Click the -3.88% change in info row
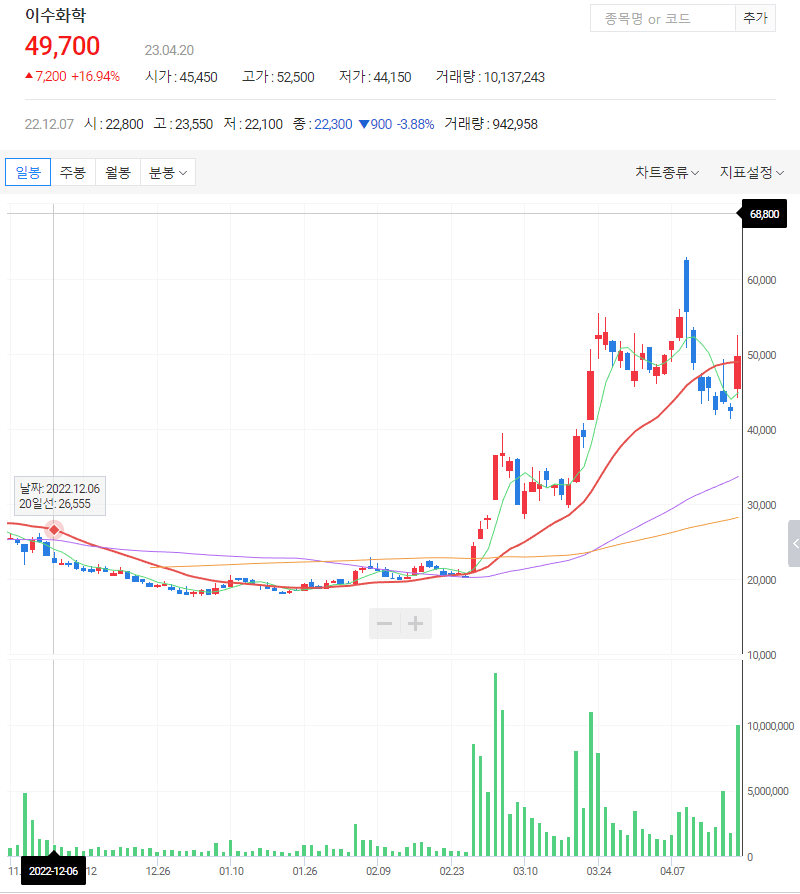 [415, 124]
